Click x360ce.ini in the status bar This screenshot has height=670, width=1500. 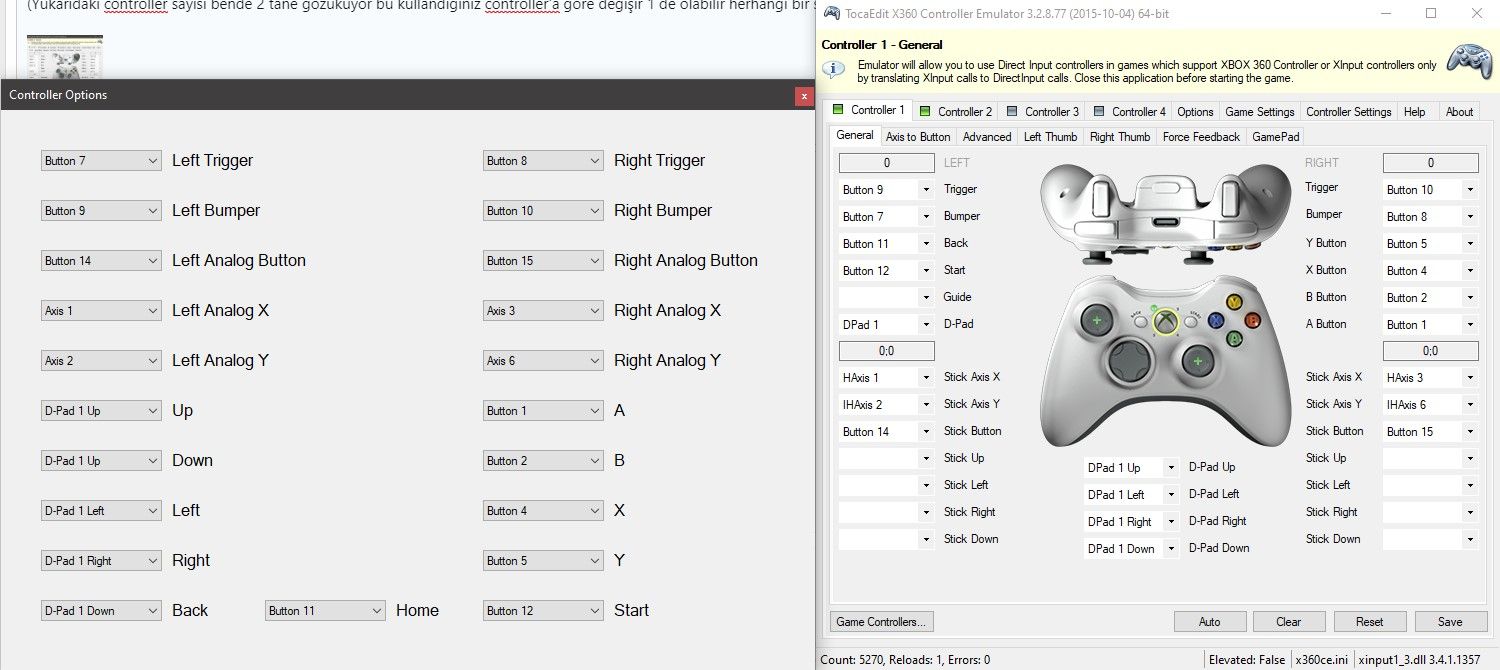pyautogui.click(x=1321, y=660)
